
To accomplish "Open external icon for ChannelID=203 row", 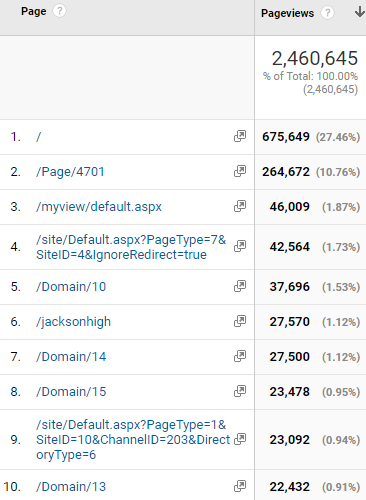I will (x=240, y=439).
